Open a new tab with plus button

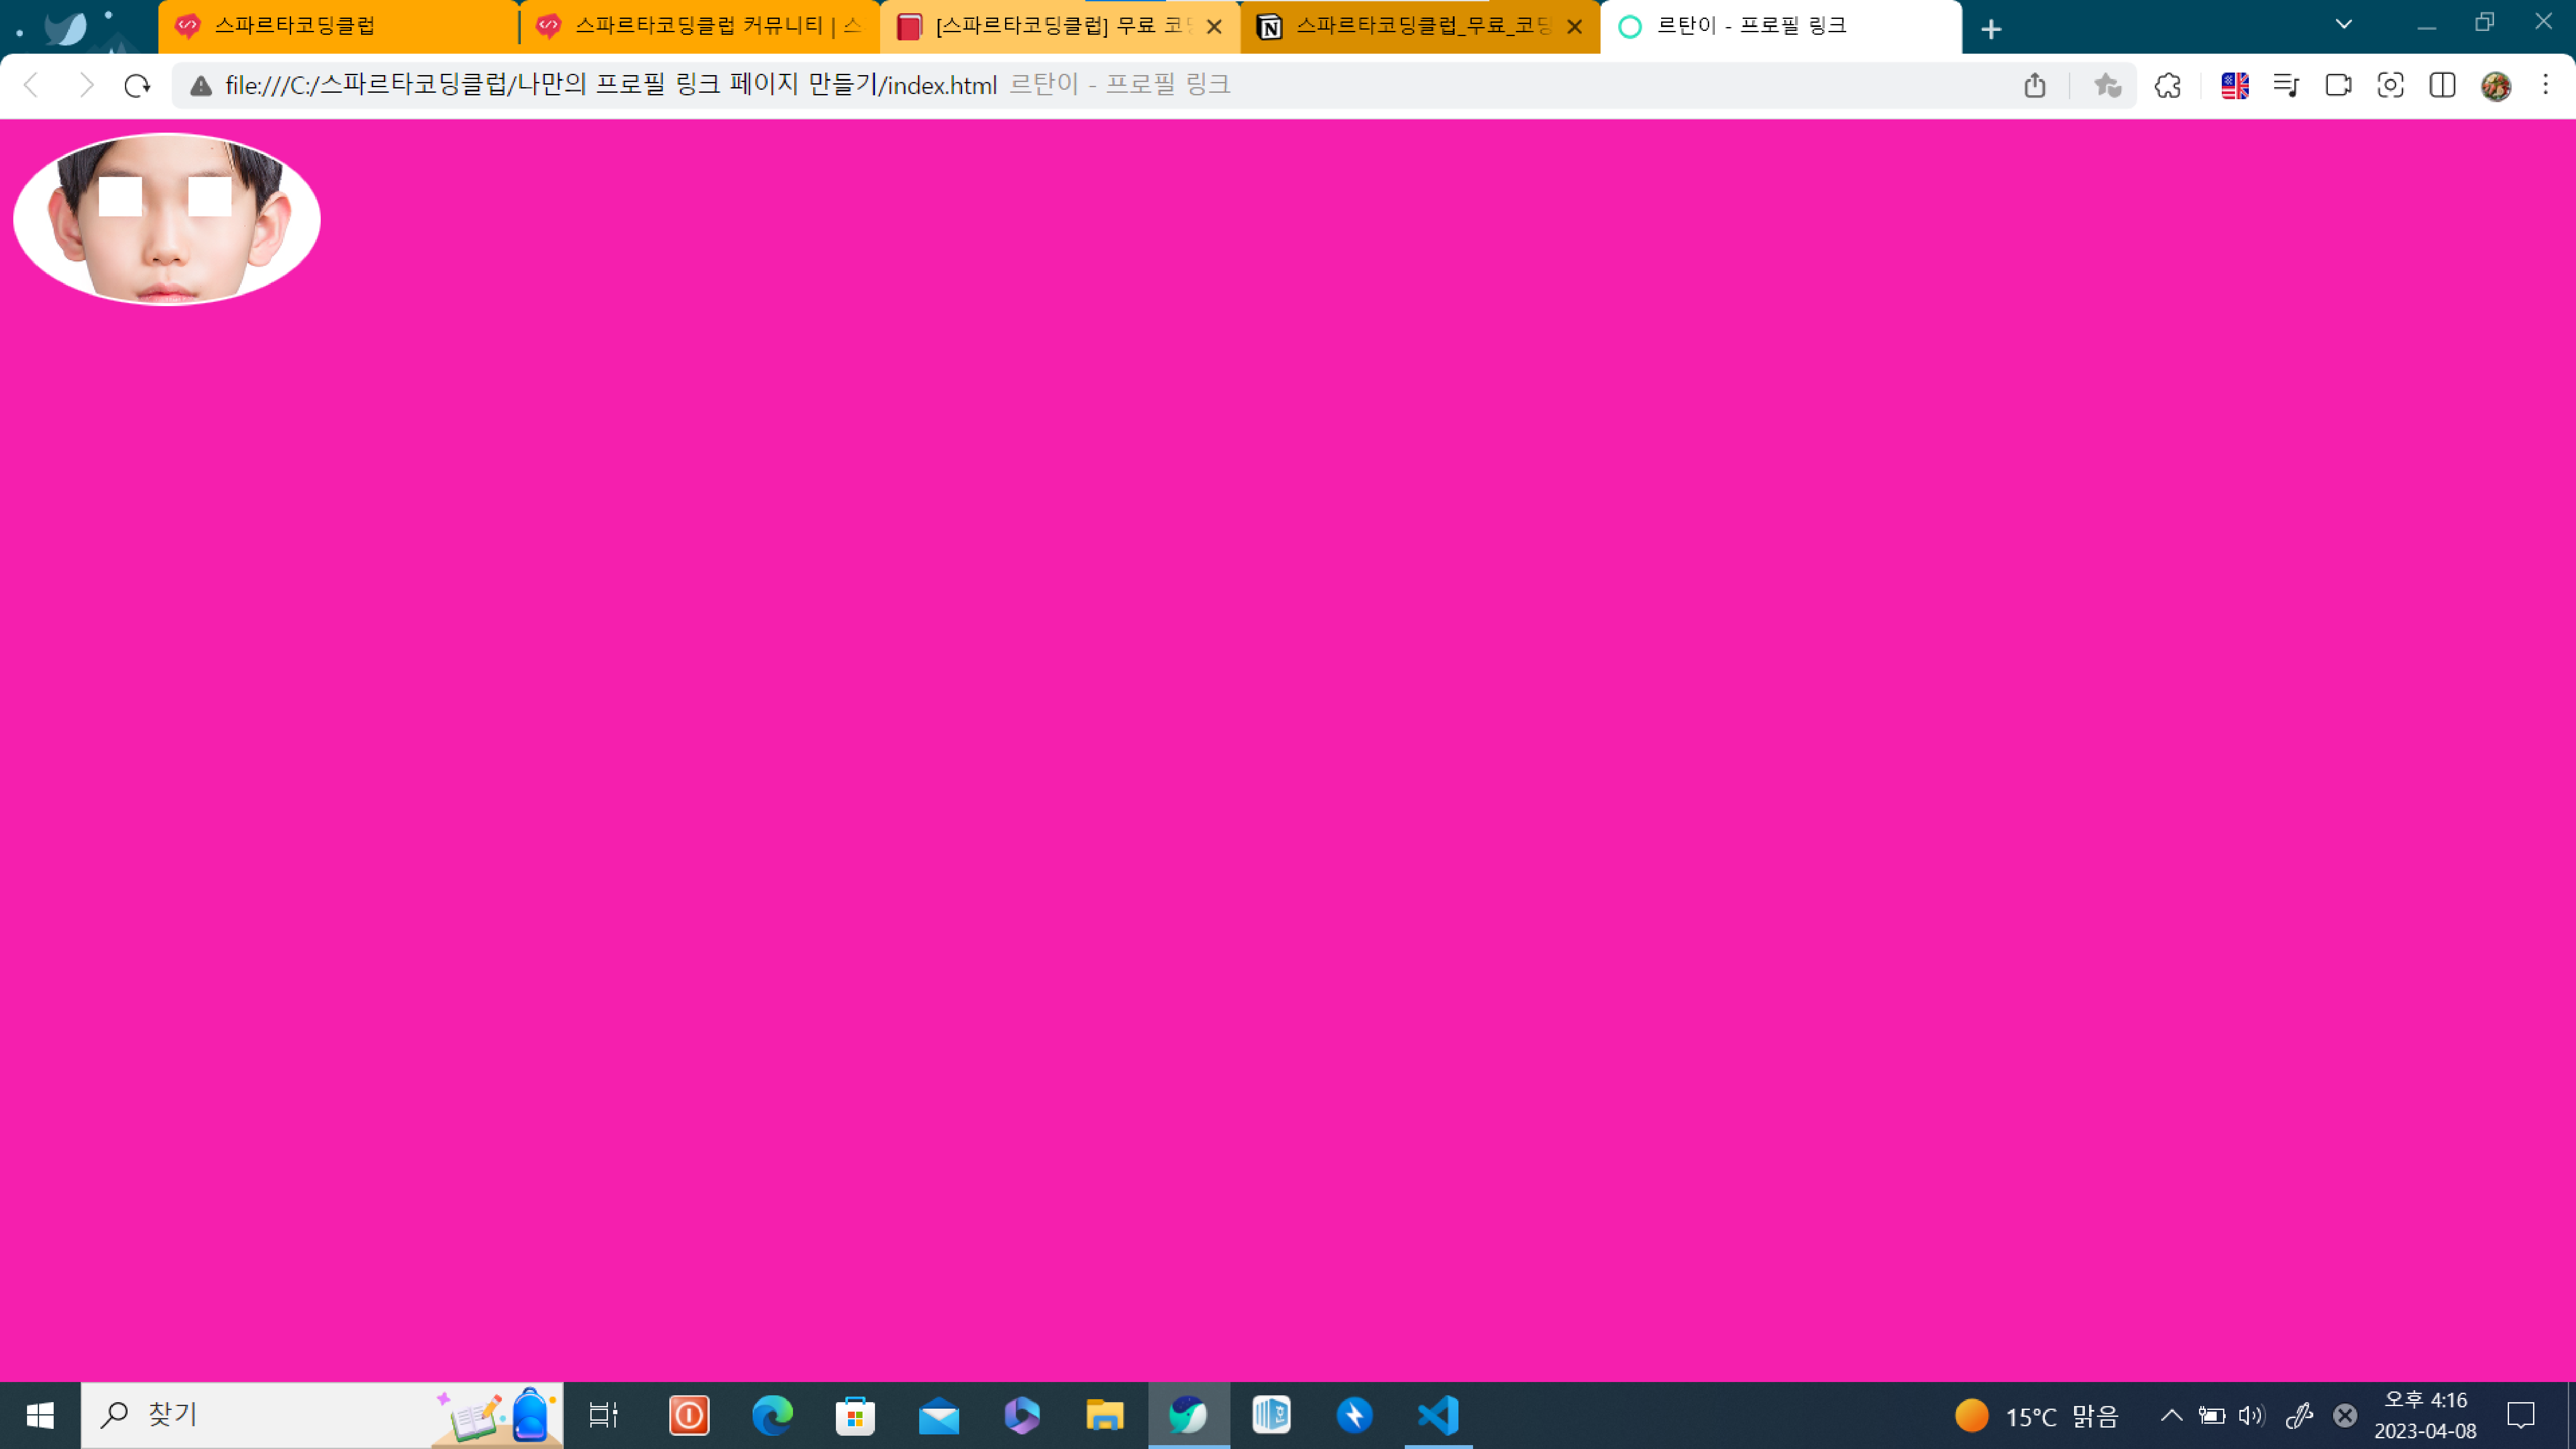(1991, 29)
